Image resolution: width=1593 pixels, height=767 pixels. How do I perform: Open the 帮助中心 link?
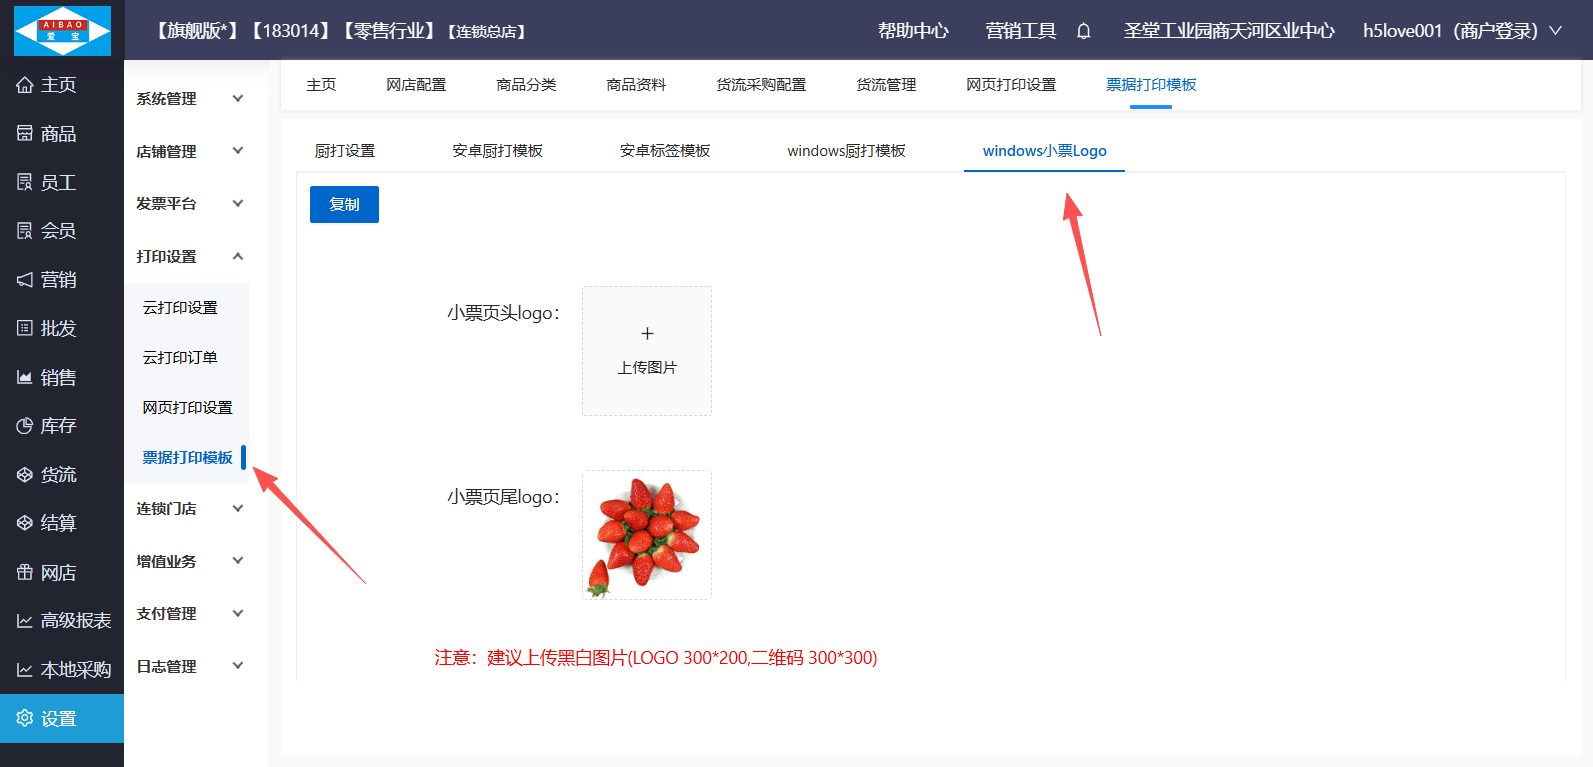[x=913, y=31]
